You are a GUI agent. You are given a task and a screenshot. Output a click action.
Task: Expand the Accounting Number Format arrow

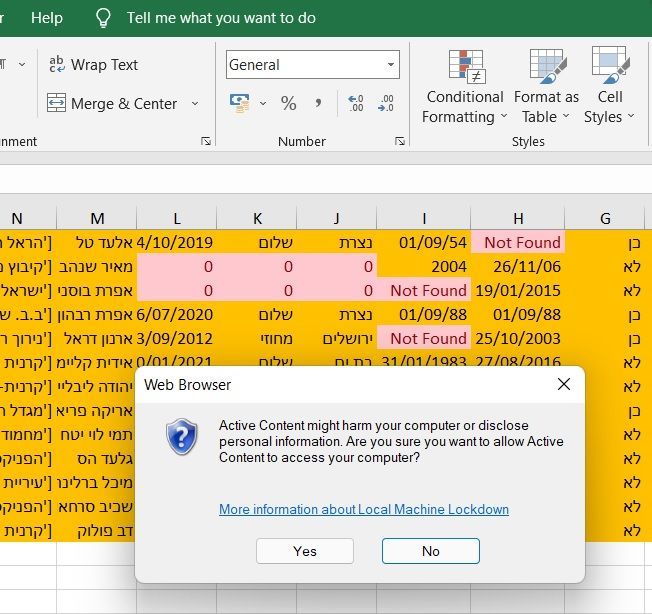pyautogui.click(x=263, y=103)
